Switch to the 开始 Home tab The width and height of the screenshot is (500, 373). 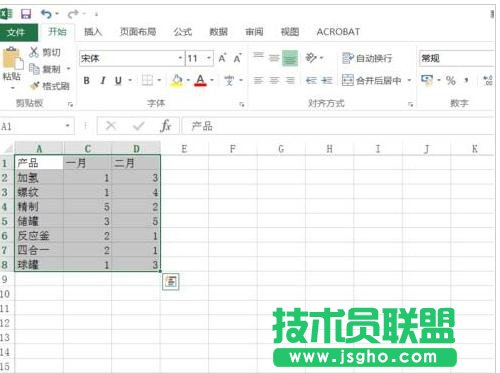57,32
